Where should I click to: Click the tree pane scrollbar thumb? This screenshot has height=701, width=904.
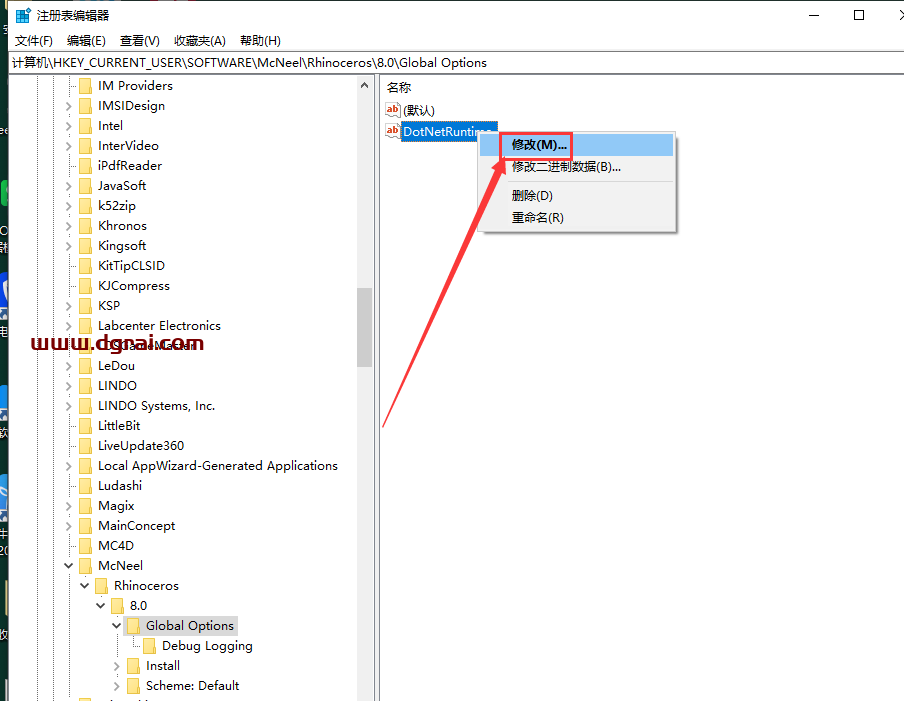(x=364, y=327)
